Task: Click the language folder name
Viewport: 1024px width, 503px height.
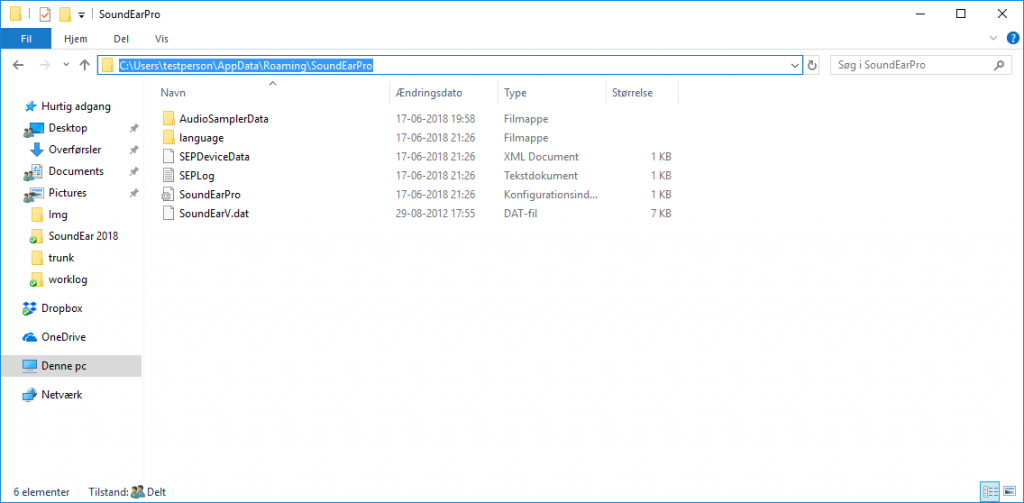Action: [202, 138]
